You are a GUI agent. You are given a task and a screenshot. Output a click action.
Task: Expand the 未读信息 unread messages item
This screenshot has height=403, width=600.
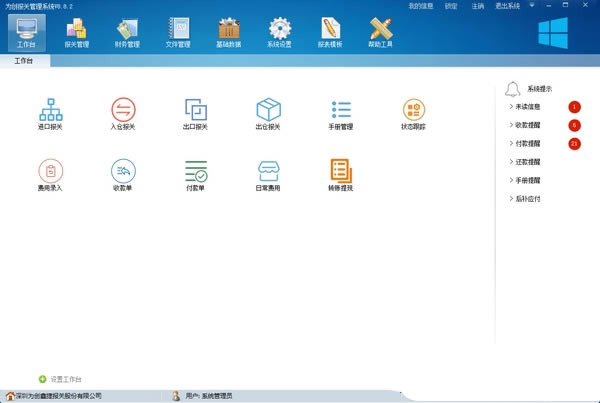pos(530,106)
